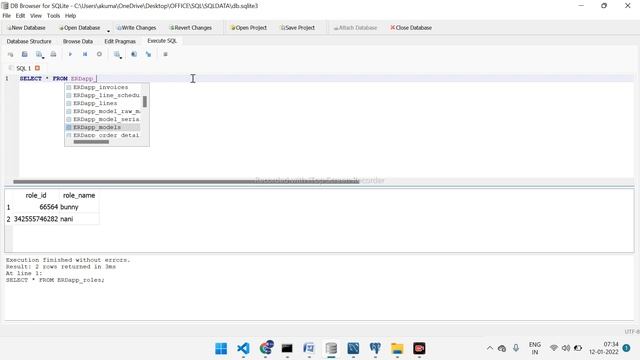640x360 pixels.
Task: Click Attach Database button
Action: (x=355, y=28)
